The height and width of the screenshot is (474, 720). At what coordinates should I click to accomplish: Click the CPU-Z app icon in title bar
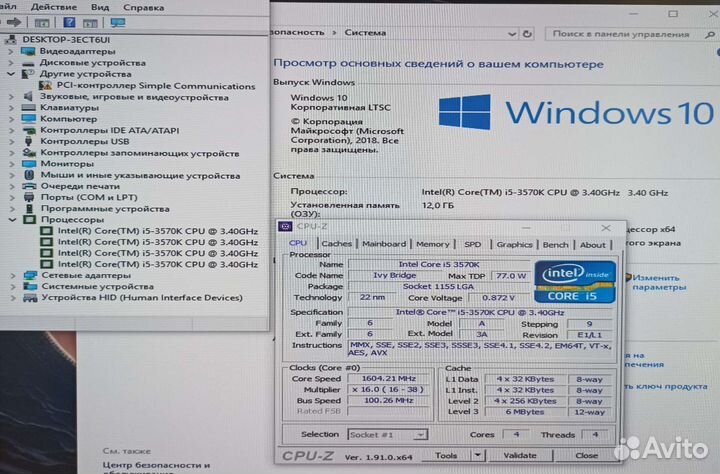coord(285,226)
